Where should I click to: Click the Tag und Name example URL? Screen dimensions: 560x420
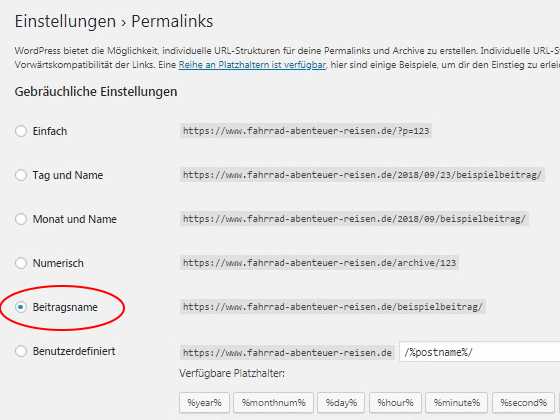(x=362, y=175)
